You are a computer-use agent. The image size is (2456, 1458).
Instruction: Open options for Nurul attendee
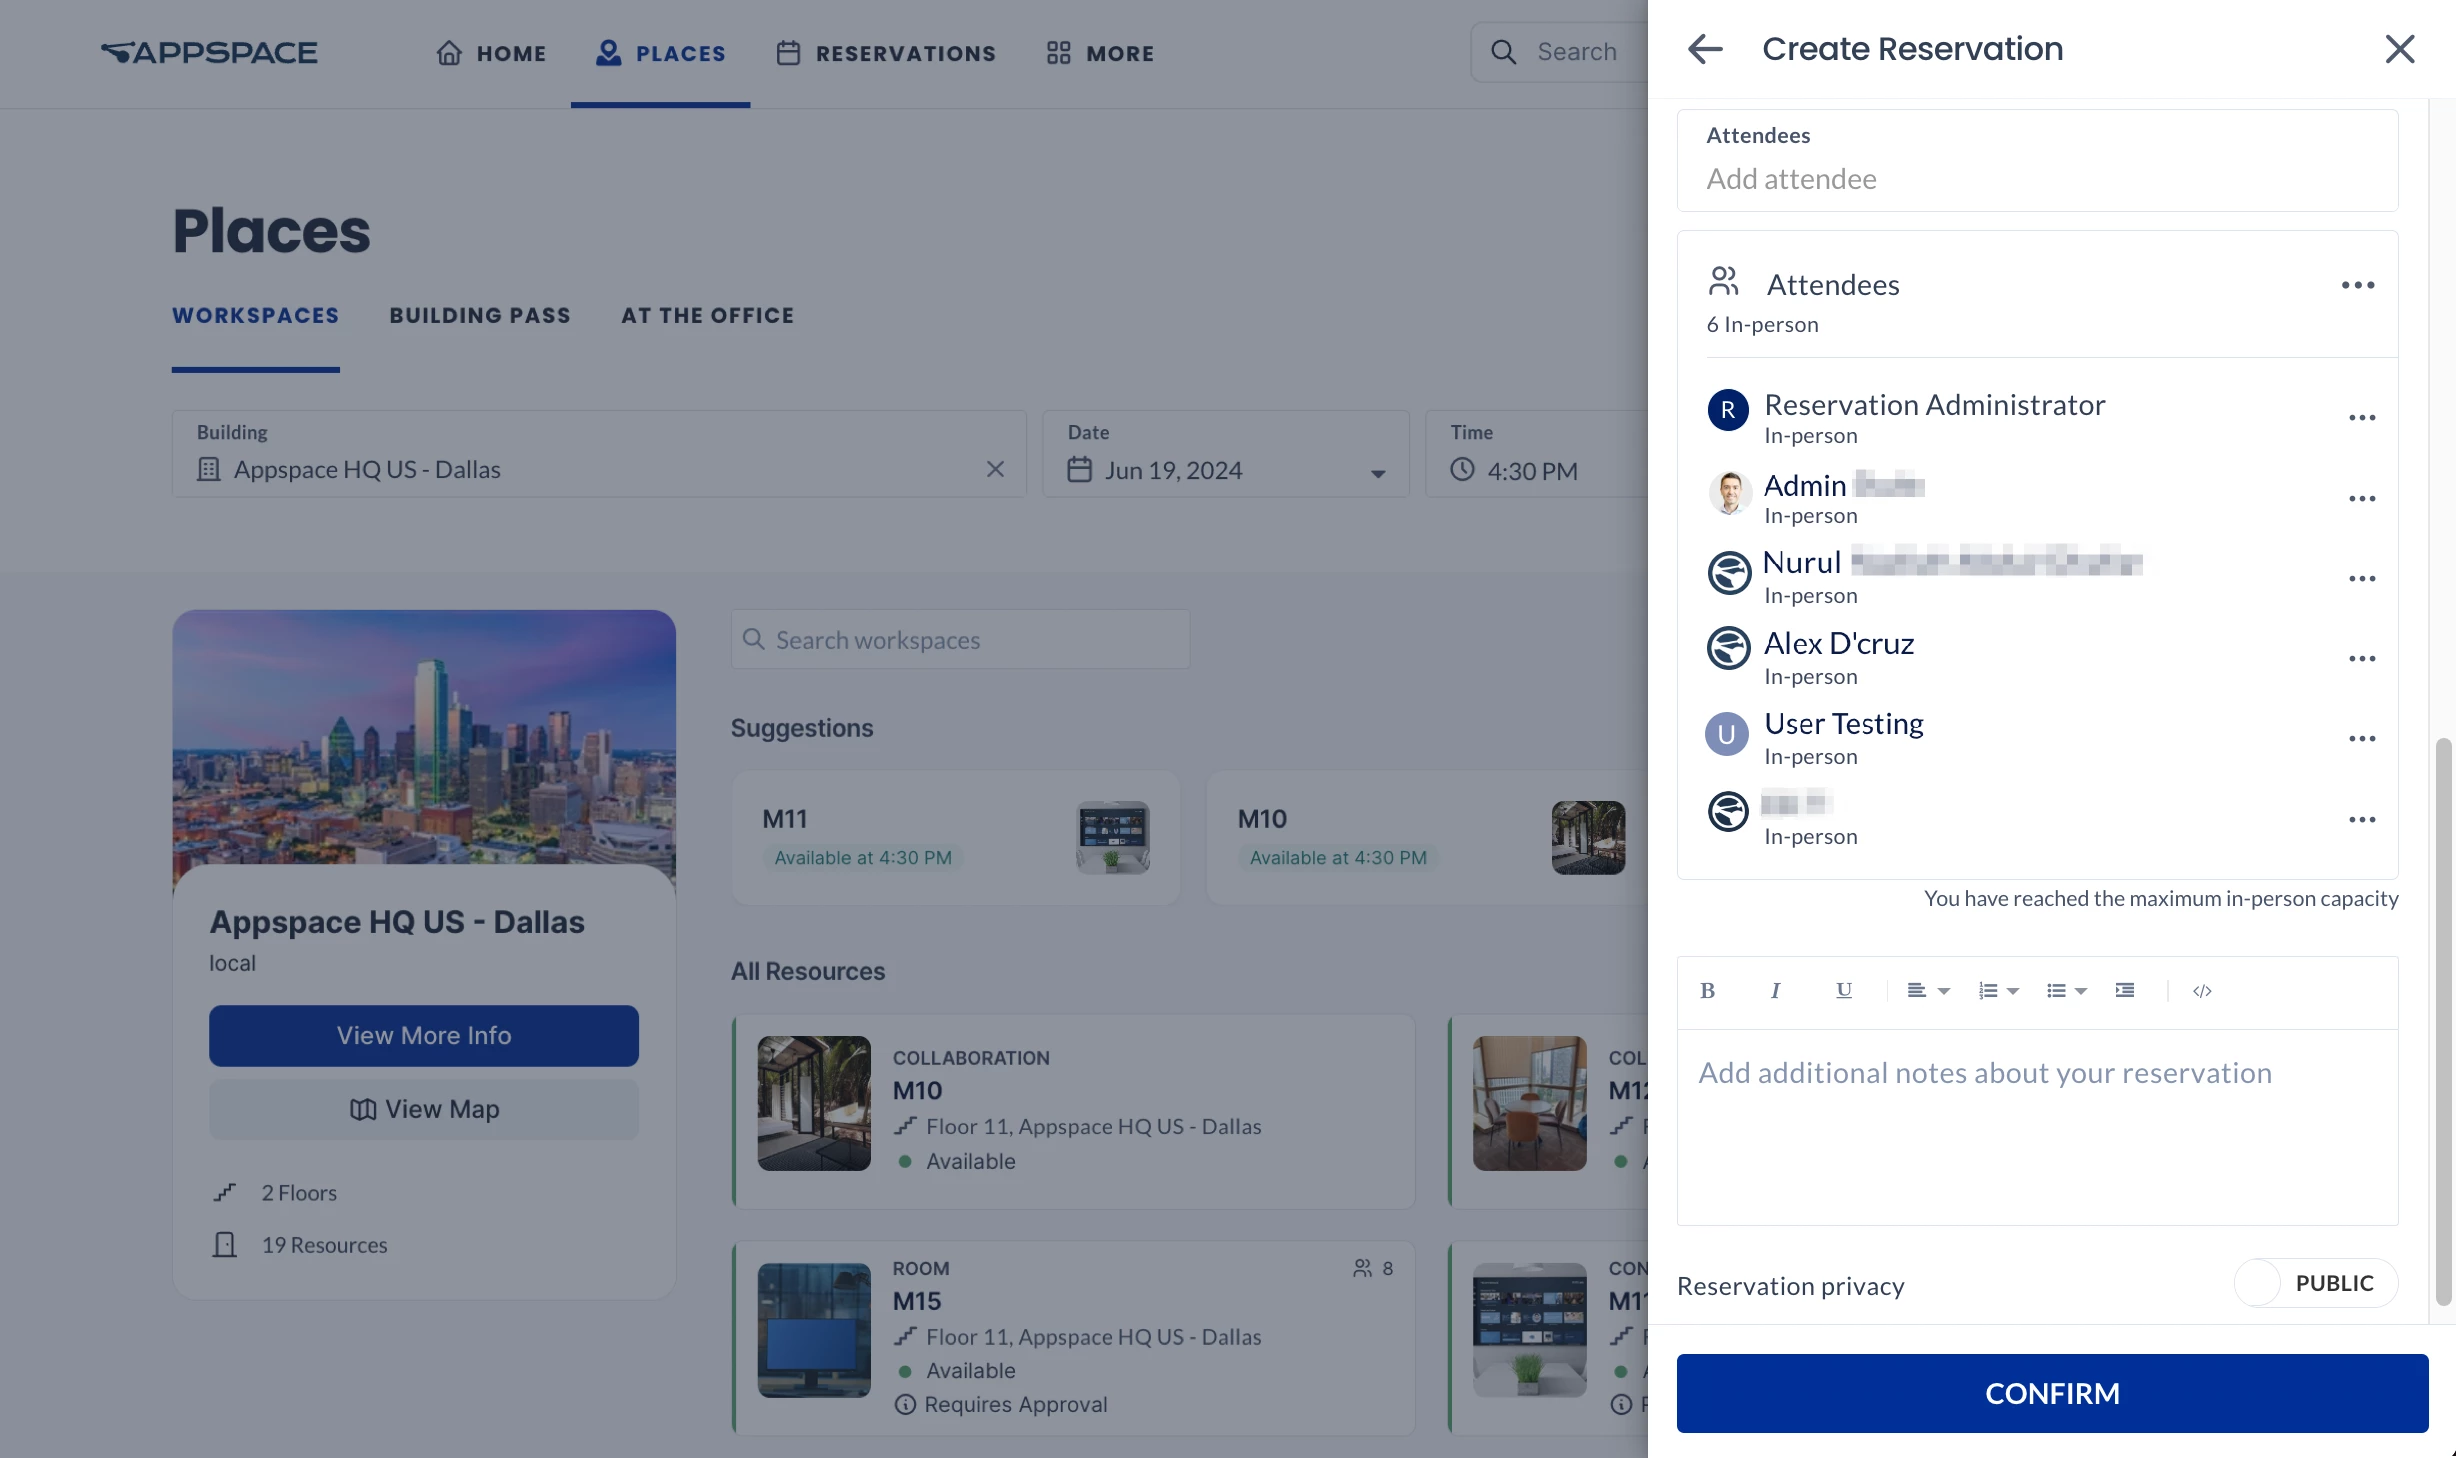pyautogui.click(x=2361, y=578)
